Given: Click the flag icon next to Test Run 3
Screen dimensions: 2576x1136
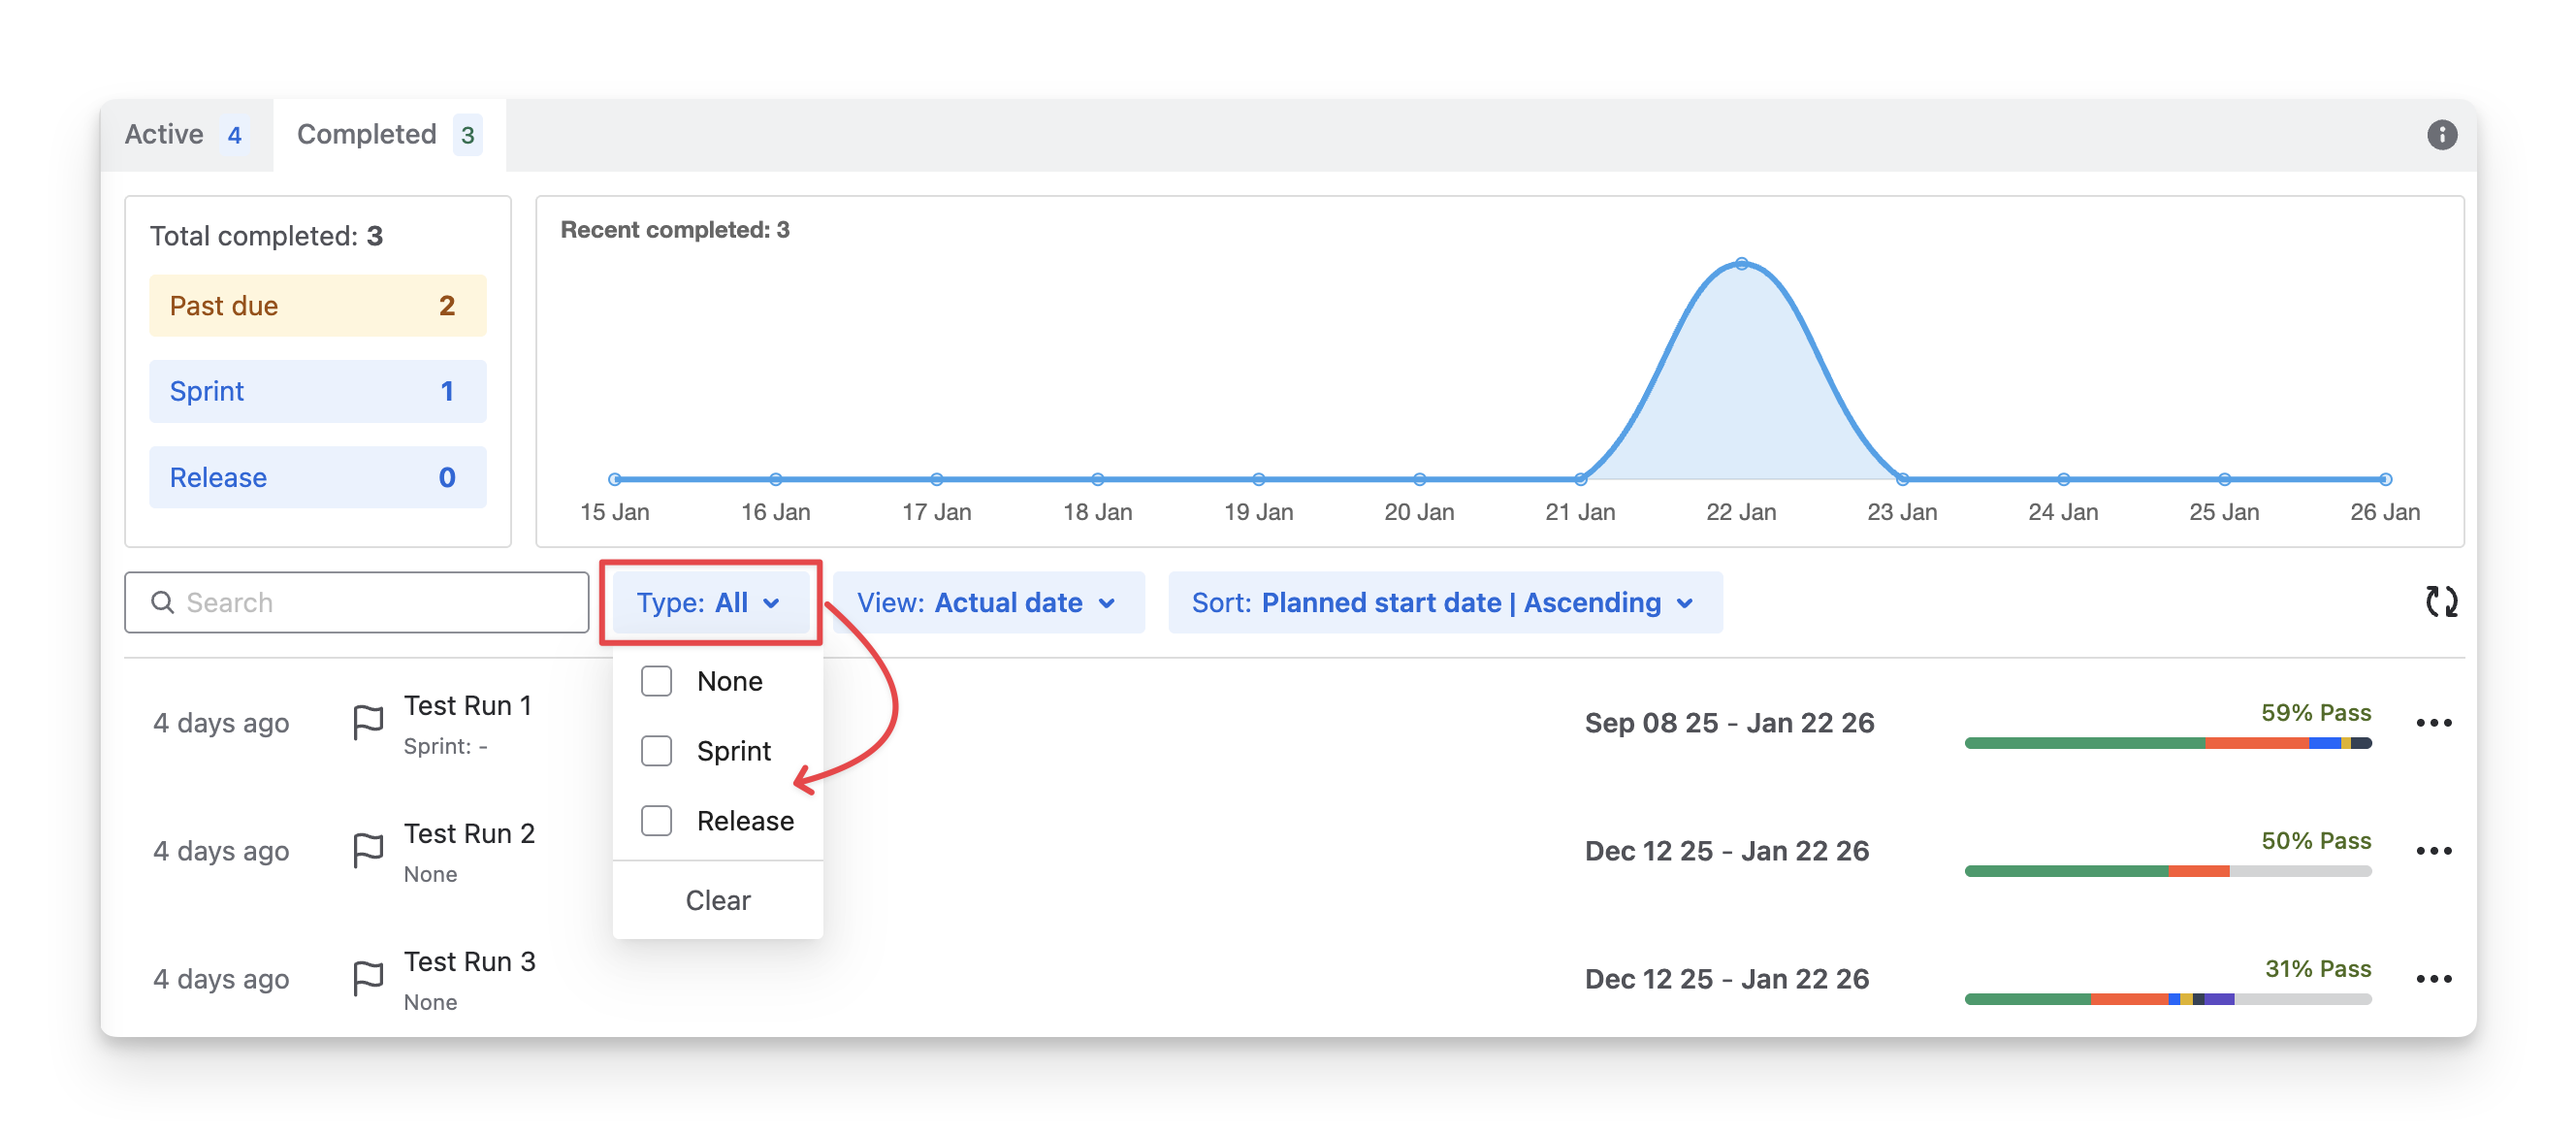Looking at the screenshot, I should pos(368,978).
